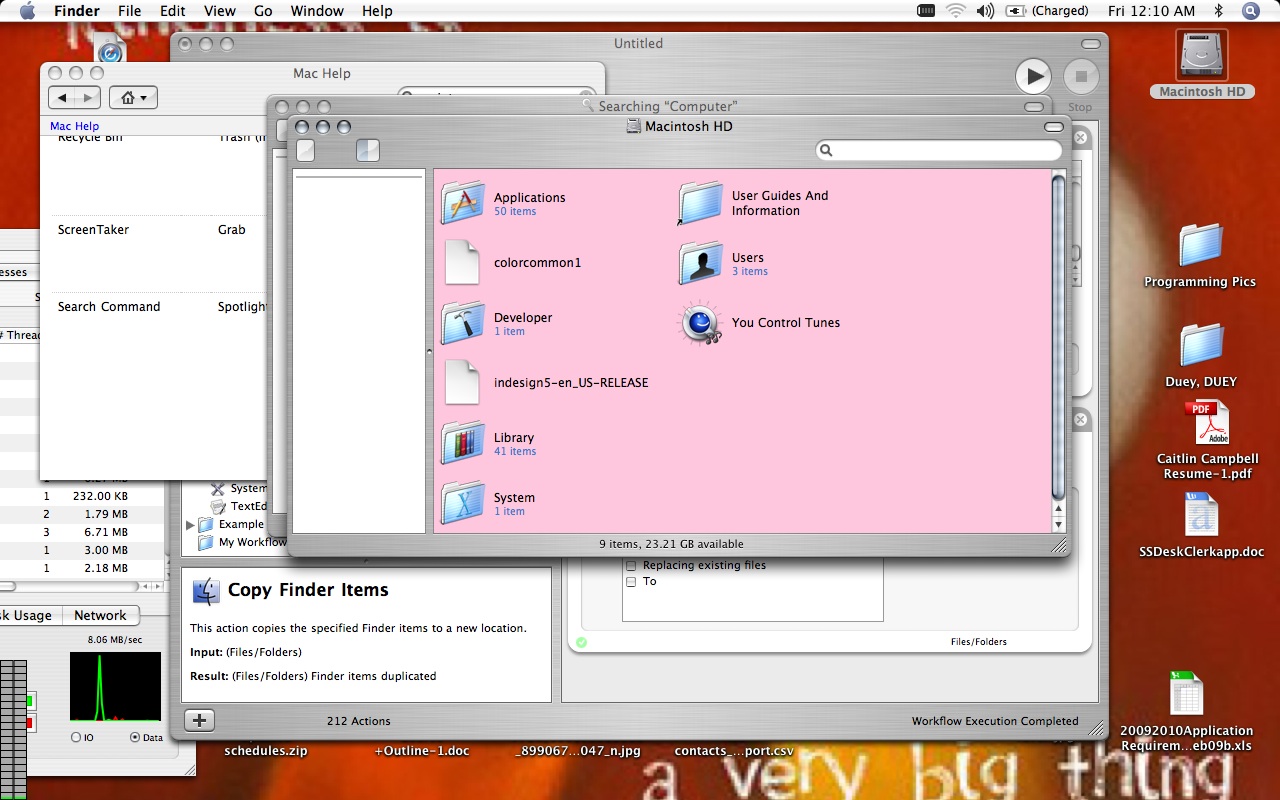Select the 20092010Application xls desktop icon
Screen dimensions: 1280x800
[x=1186, y=694]
